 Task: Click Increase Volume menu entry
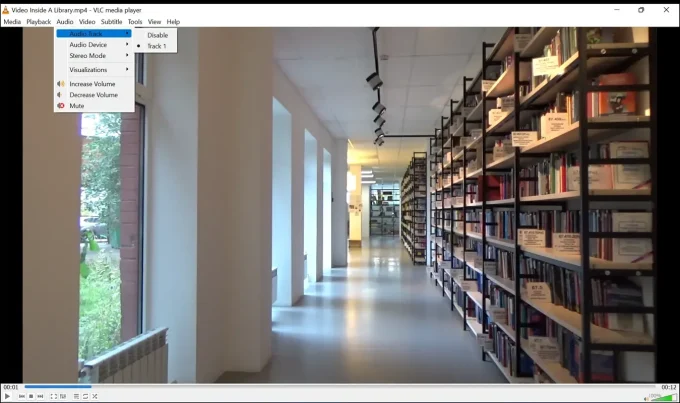(92, 84)
